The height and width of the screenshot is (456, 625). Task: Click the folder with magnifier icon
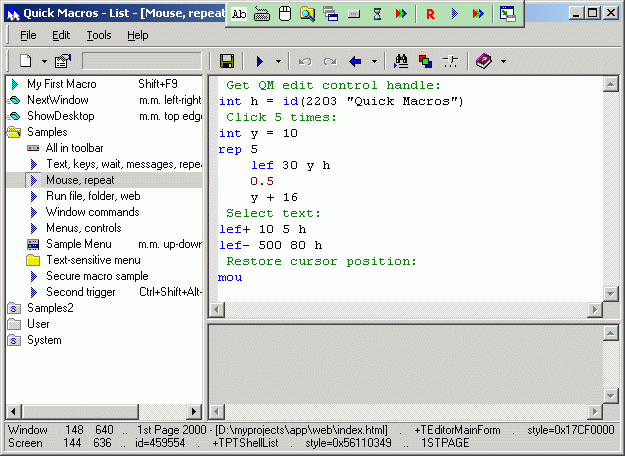coord(307,14)
